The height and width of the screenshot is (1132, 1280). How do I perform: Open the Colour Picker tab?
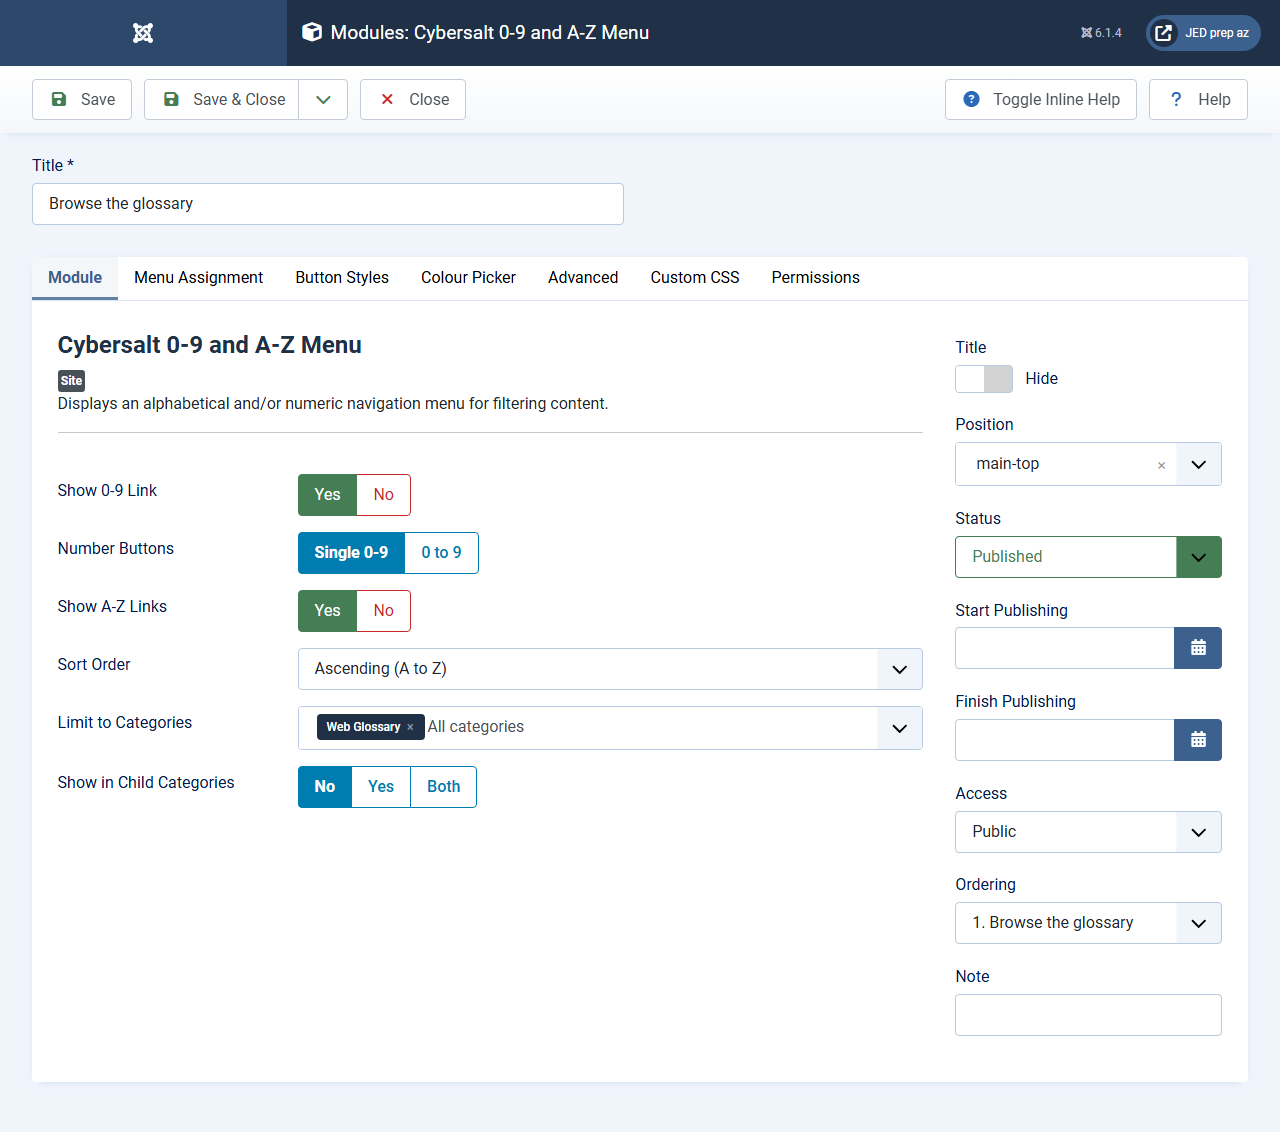click(x=468, y=278)
